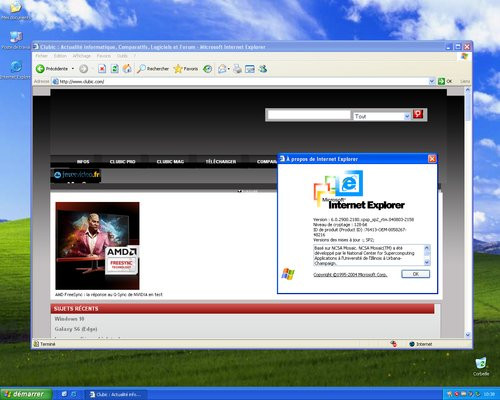Image resolution: width=500 pixels, height=400 pixels.
Task: Open the 'Windows 10' recent topic
Action: tap(69, 319)
